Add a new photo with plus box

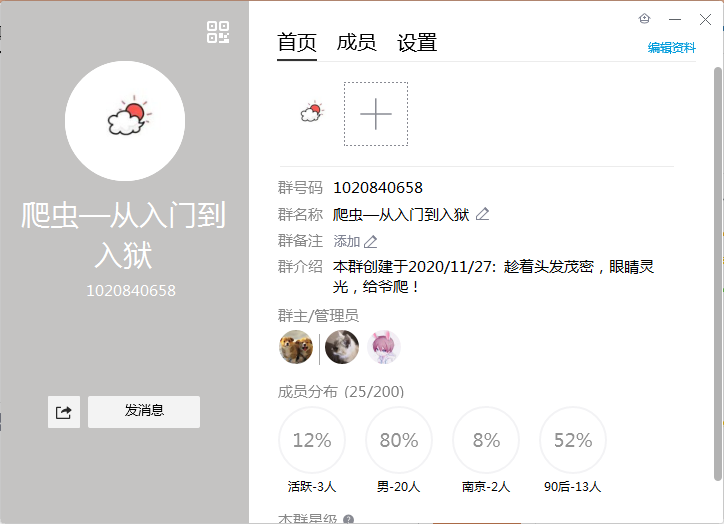pos(376,114)
